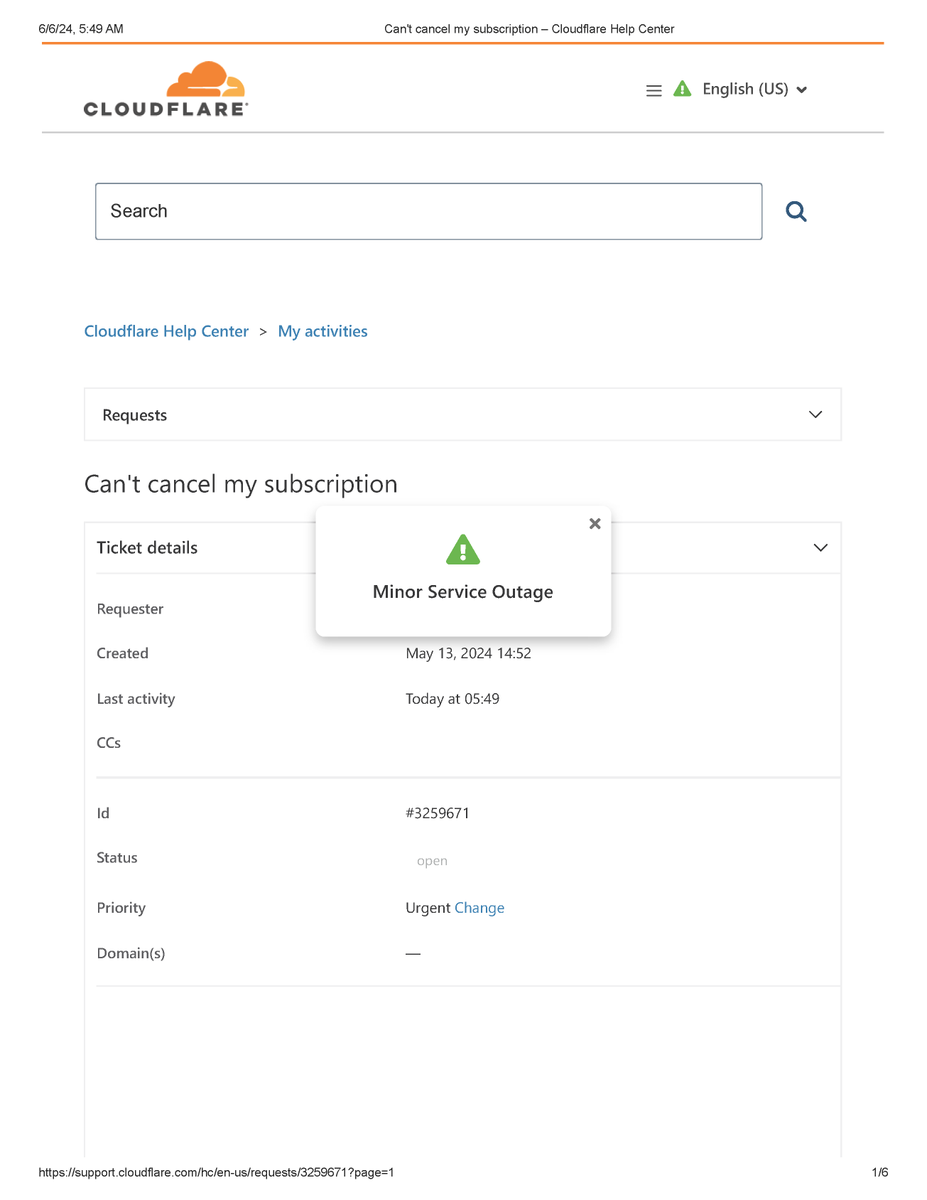This screenshot has width=927, height=1200.
Task: Open the Cloudflare Help Center breadcrumb link
Action: (166, 331)
